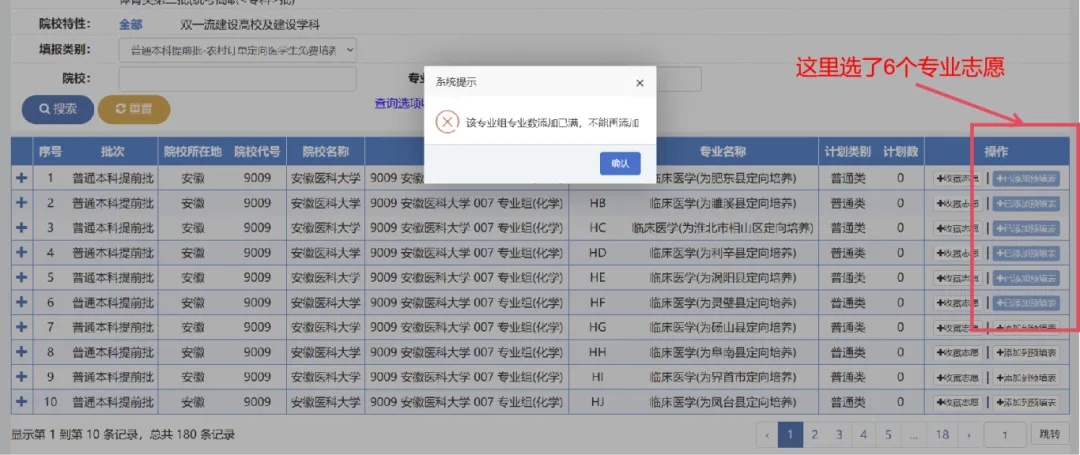Click 收藏志愿 for 淮北市相山区 row
Screen dimensions: 1080x455
pyautogui.click(x=957, y=228)
